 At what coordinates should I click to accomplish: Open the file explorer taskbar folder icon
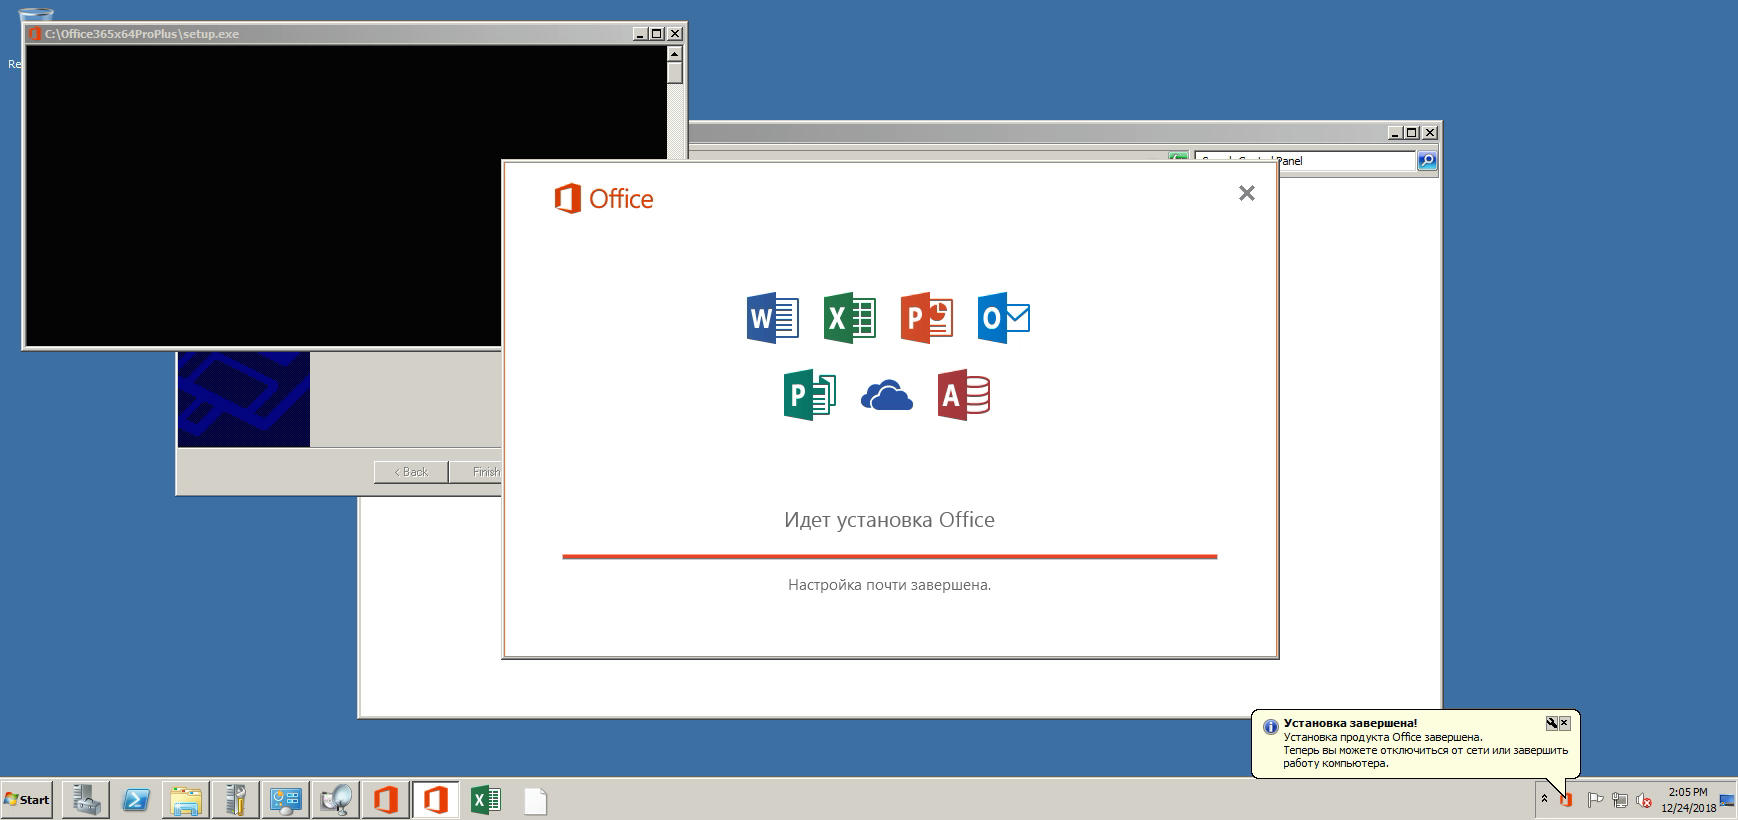pos(186,800)
